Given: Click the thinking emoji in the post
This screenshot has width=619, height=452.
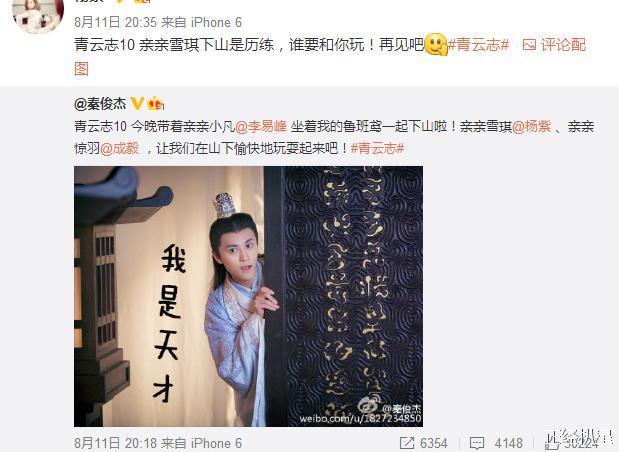Looking at the screenshot, I should click(x=435, y=44).
